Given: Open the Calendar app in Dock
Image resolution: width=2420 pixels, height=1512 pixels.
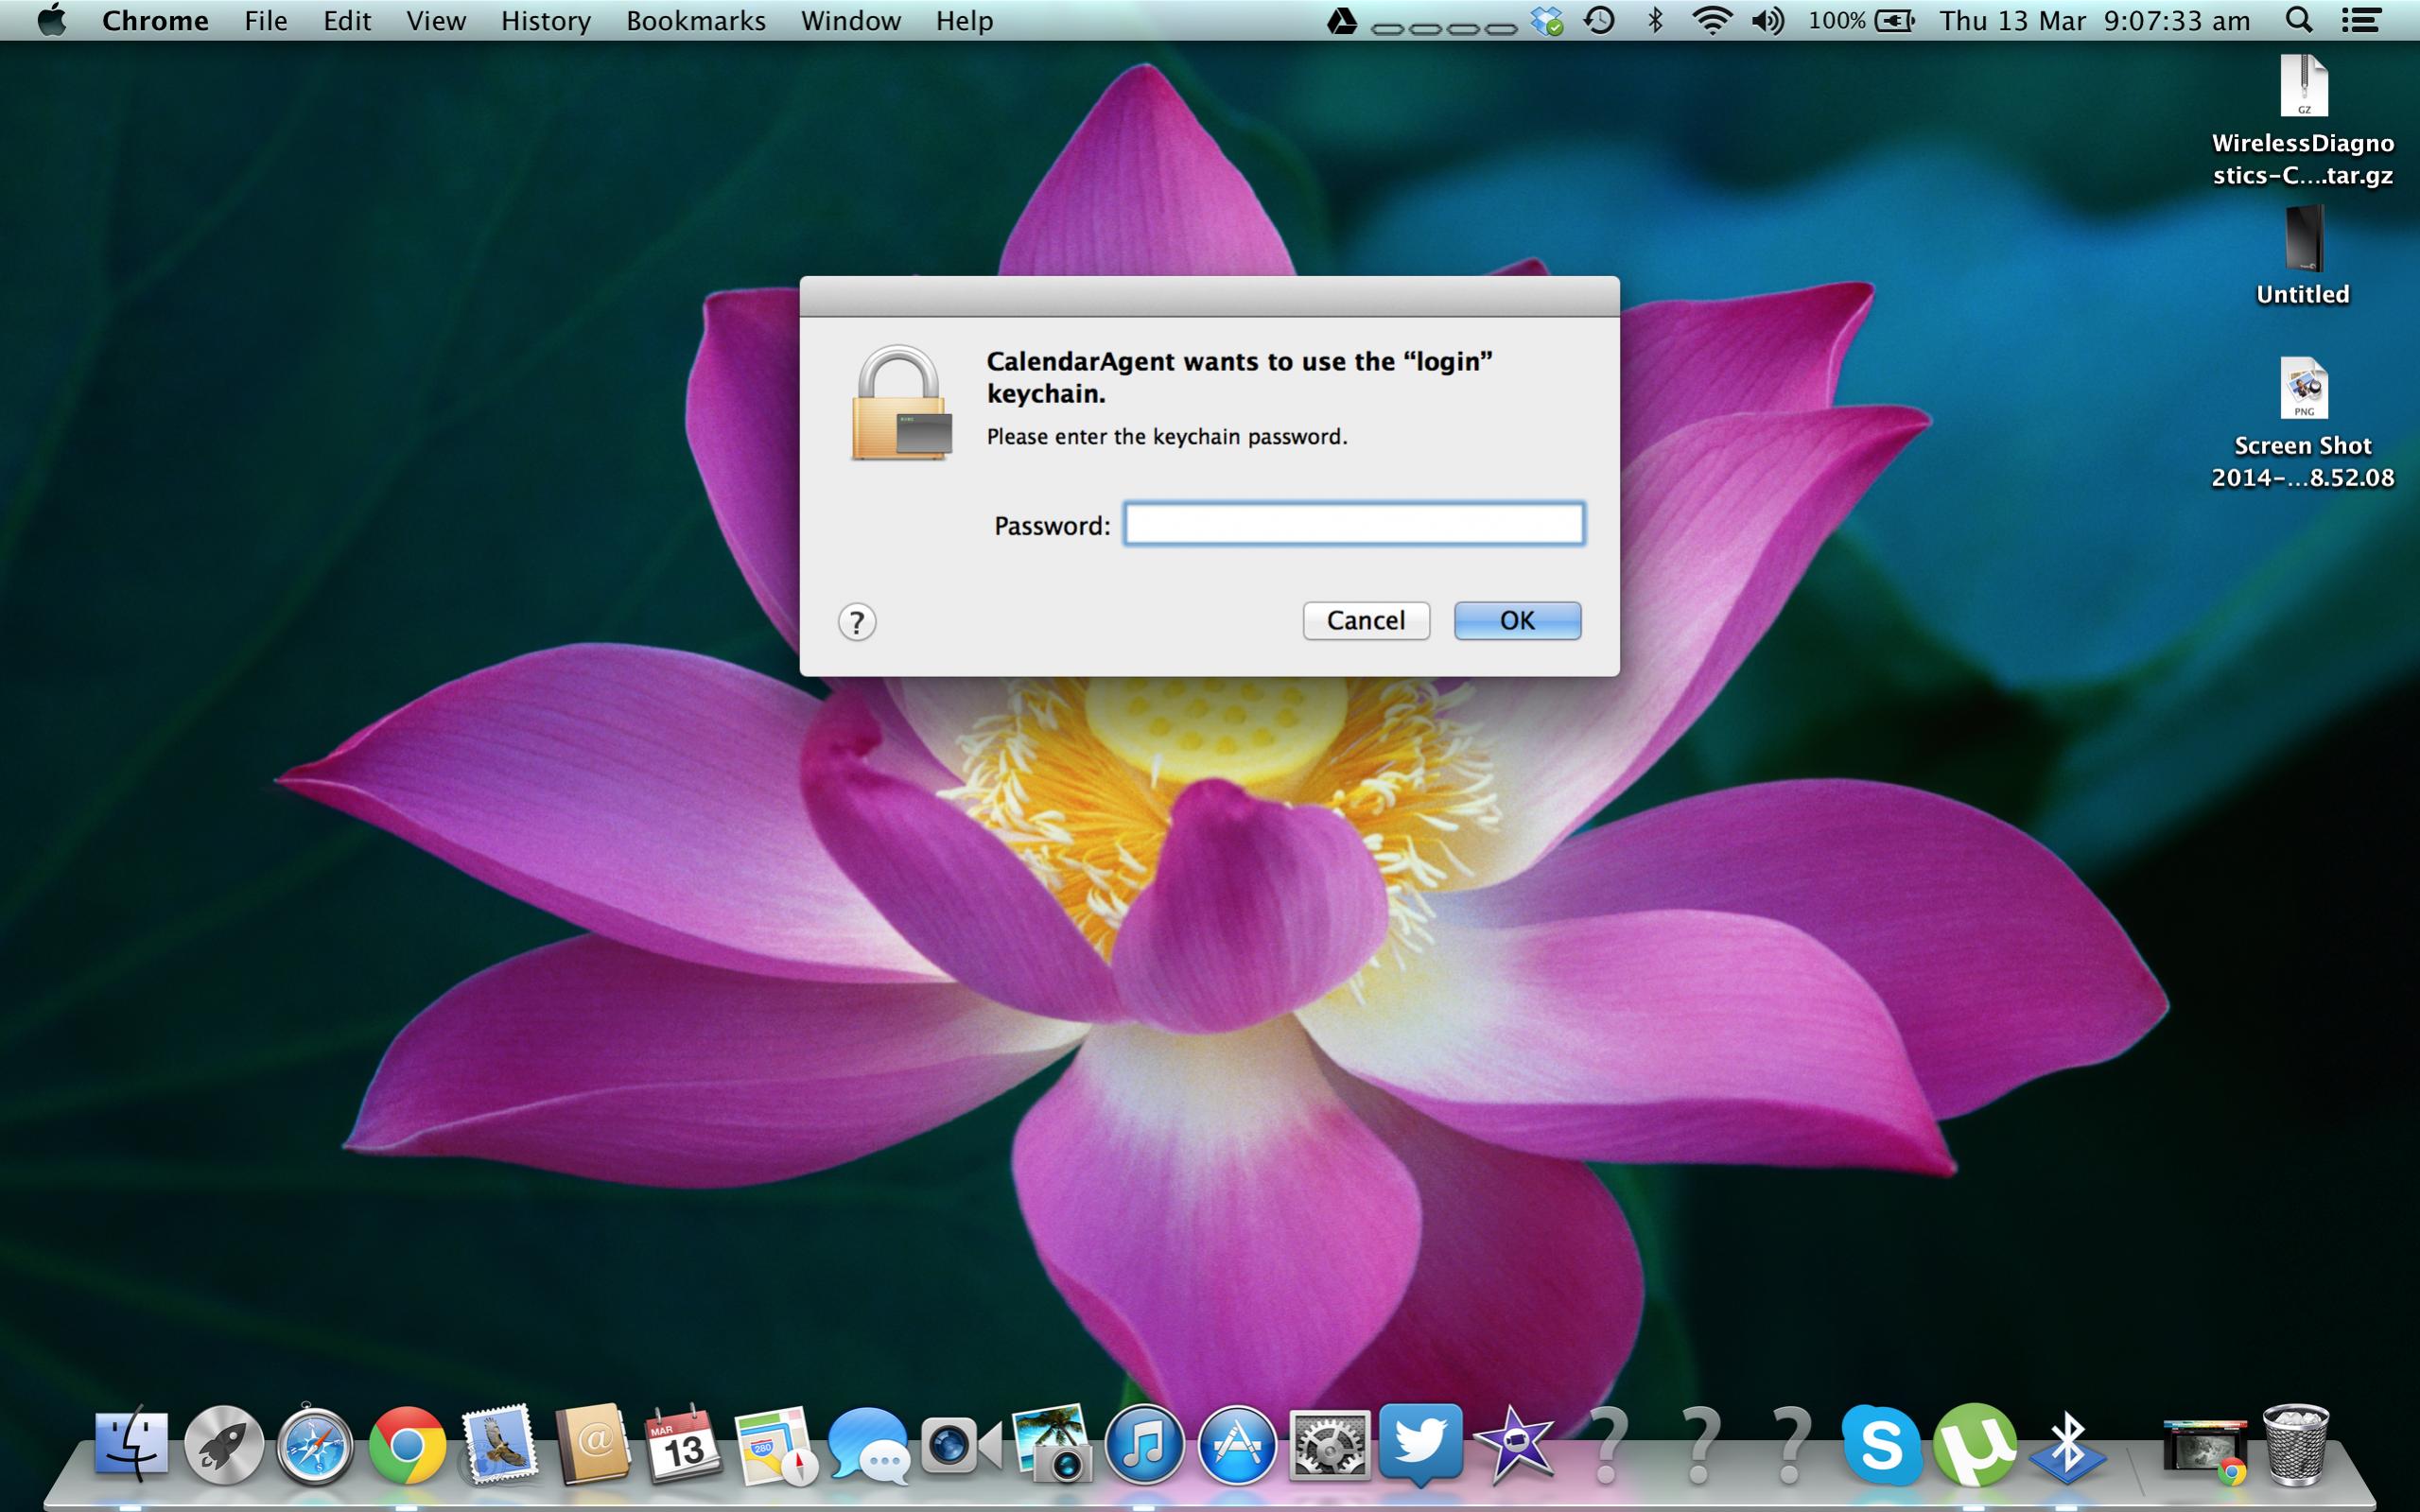Looking at the screenshot, I should coord(683,1445).
